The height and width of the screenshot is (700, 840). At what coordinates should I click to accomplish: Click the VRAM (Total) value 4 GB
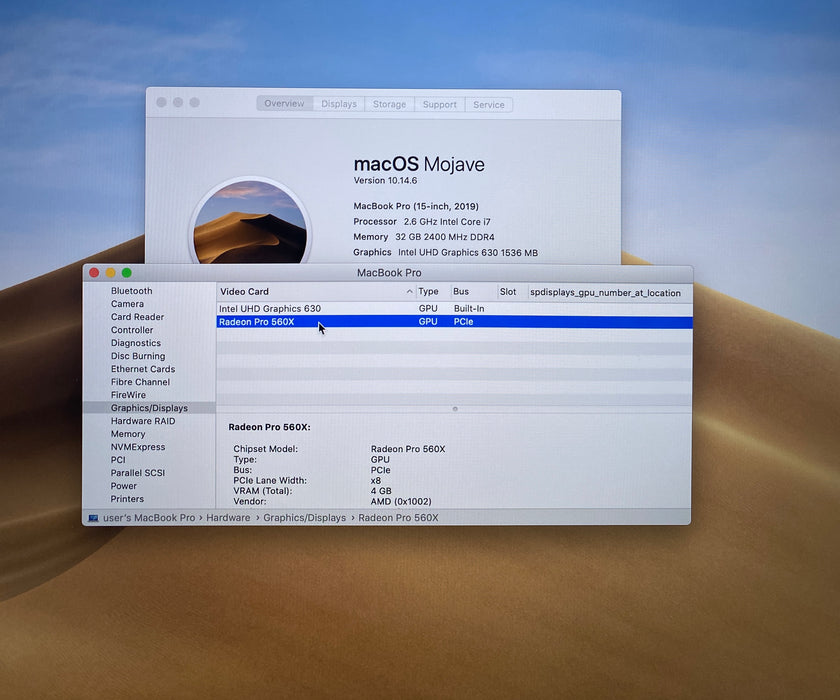coord(381,491)
